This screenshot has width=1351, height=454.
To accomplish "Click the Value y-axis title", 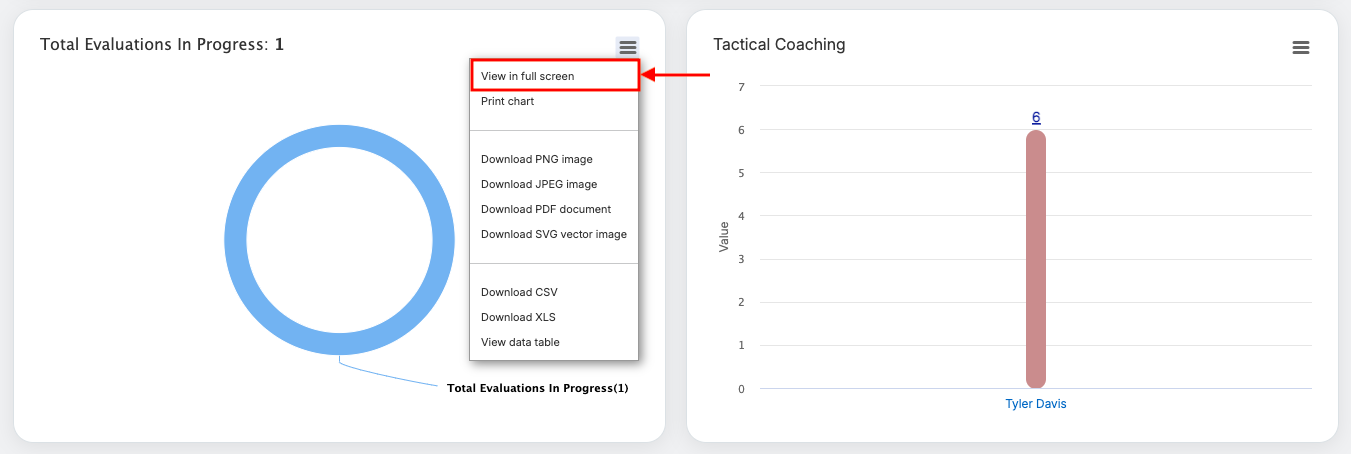I will click(x=724, y=237).
